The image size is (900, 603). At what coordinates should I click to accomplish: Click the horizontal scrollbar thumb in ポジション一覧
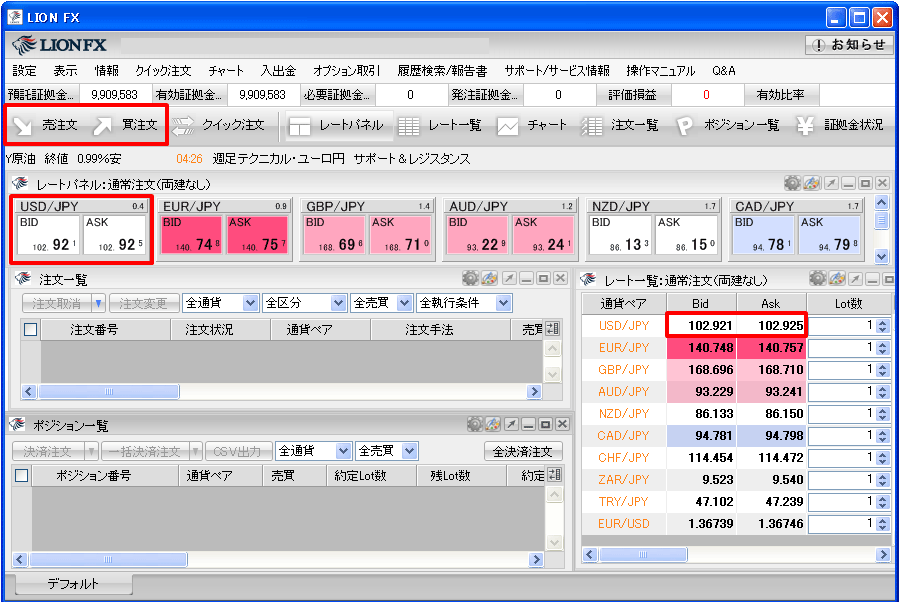[x=108, y=559]
